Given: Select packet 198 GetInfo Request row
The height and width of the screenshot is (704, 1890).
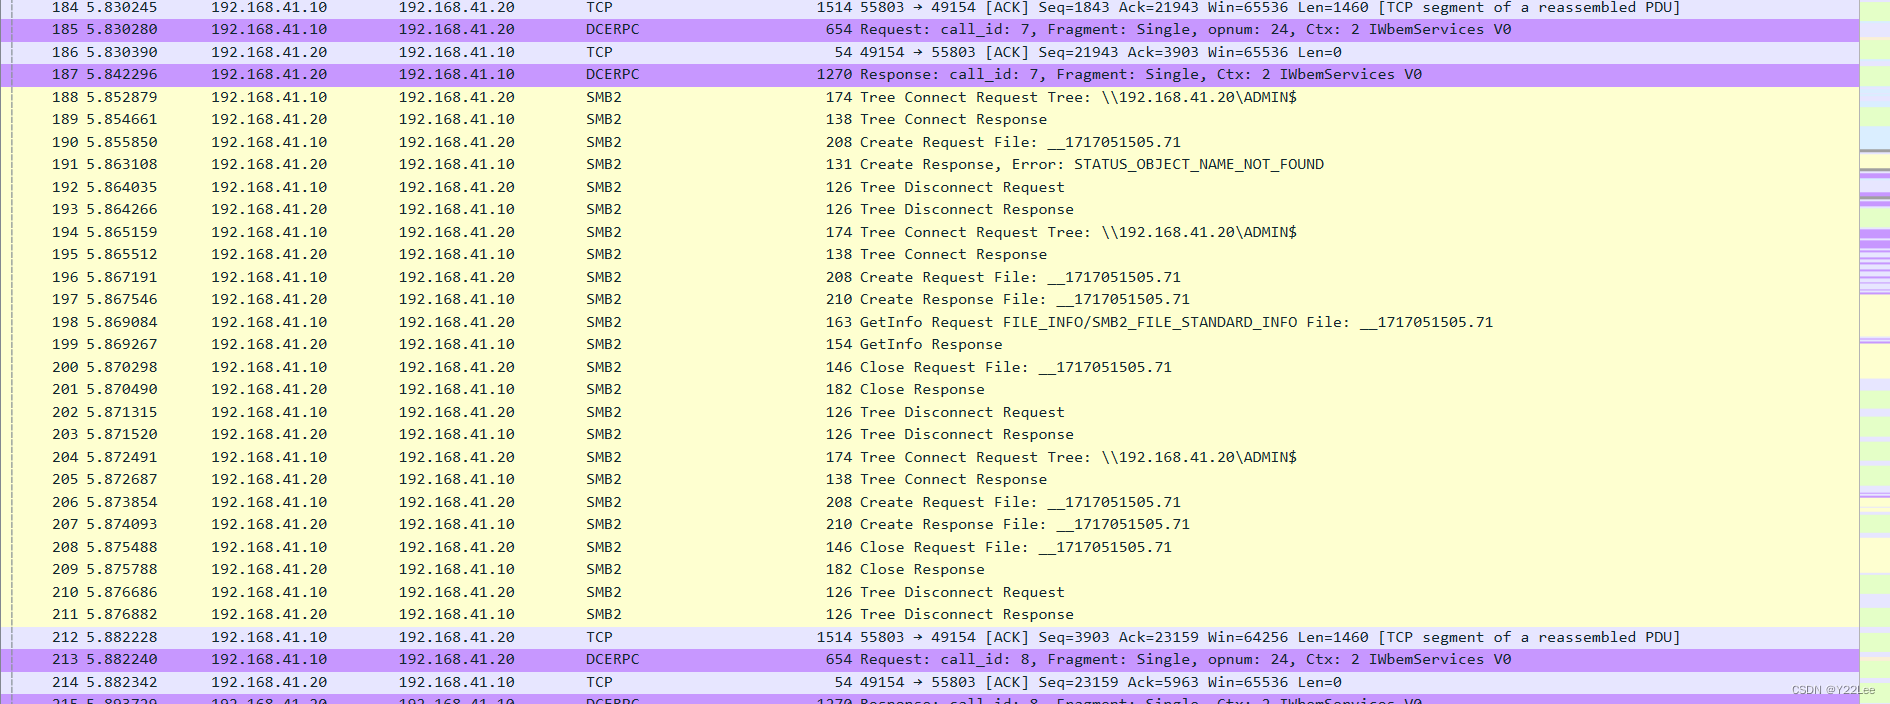Looking at the screenshot, I should coord(930,322).
